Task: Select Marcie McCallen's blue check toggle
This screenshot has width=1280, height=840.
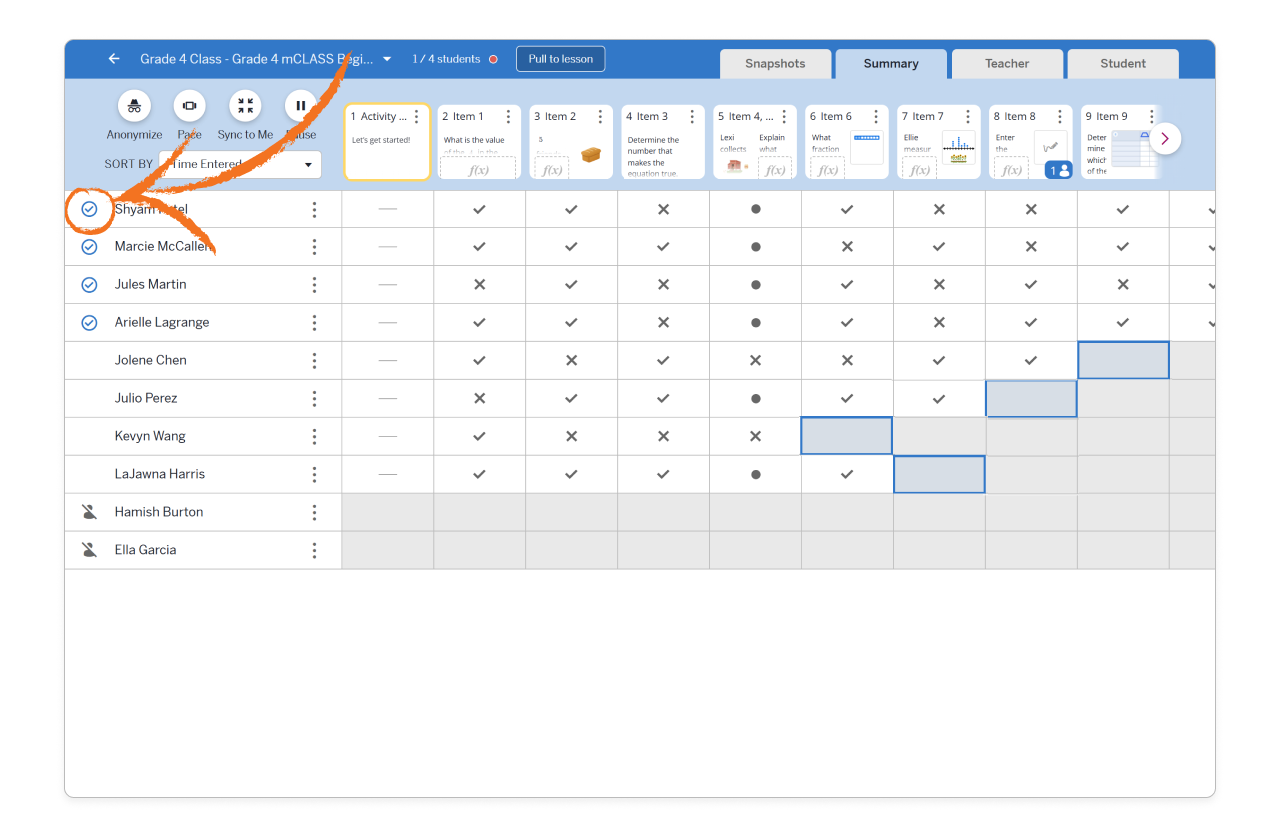Action: tap(88, 246)
